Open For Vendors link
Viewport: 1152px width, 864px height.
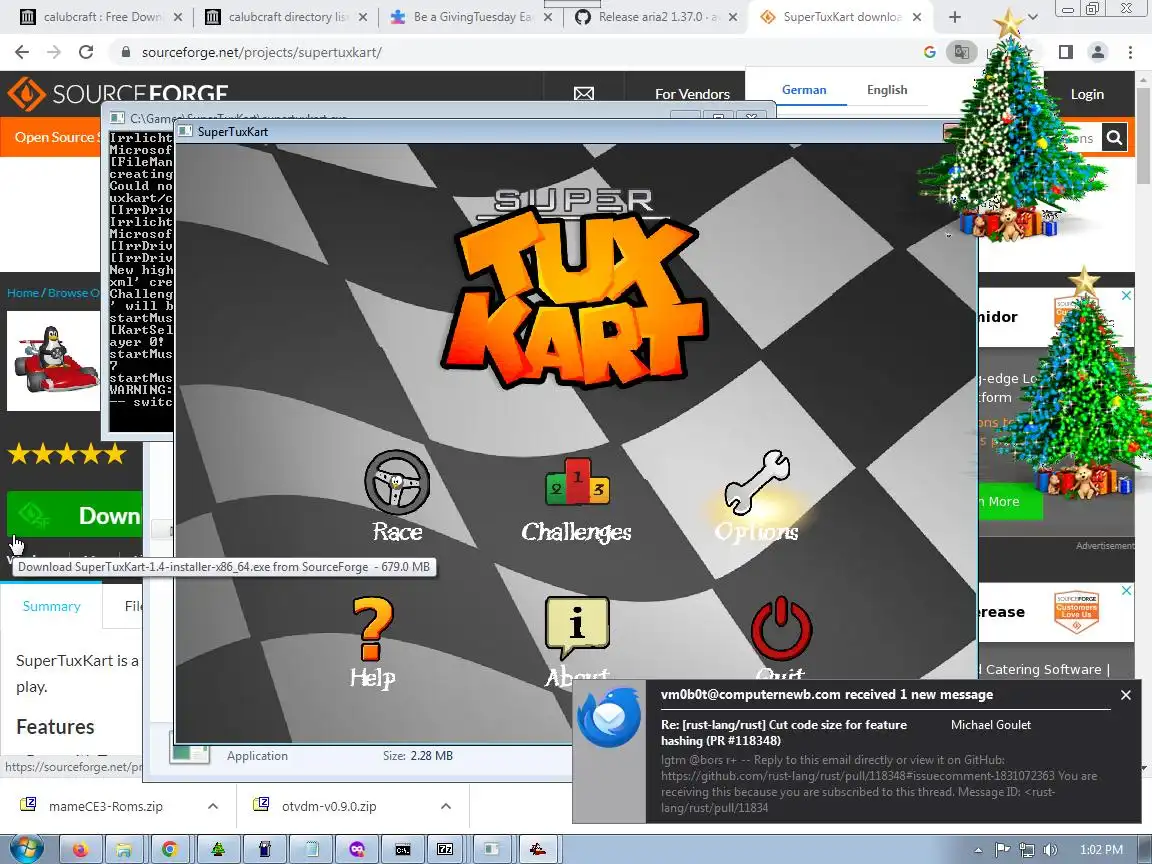pos(692,94)
